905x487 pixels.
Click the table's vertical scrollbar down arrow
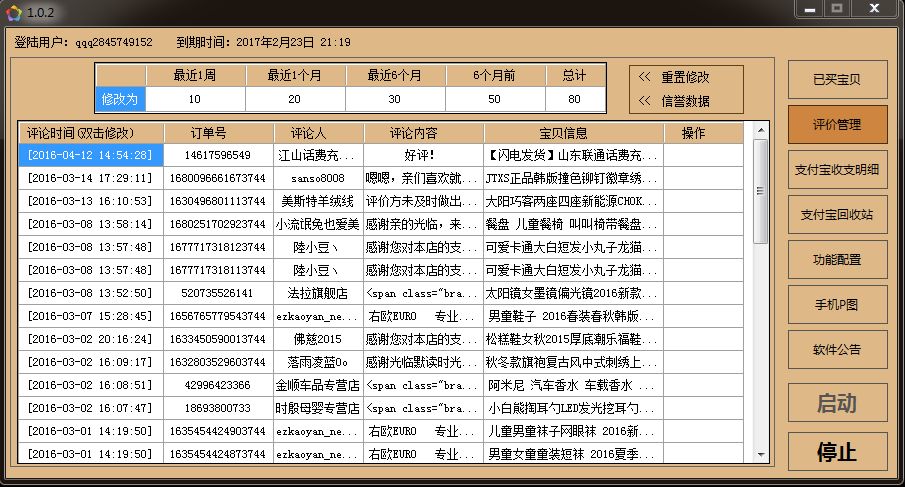(x=761, y=456)
